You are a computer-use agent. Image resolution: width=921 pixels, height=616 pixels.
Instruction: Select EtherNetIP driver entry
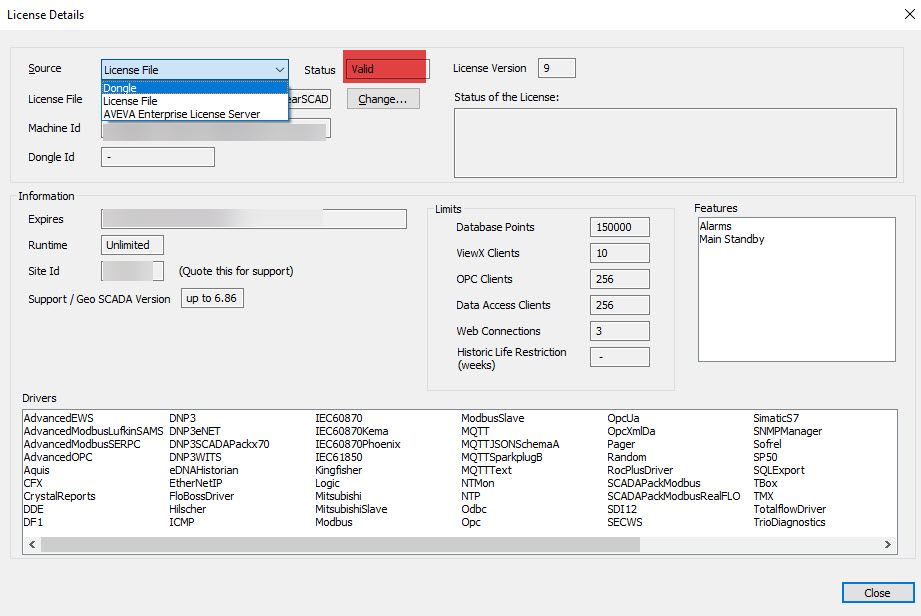pos(196,483)
